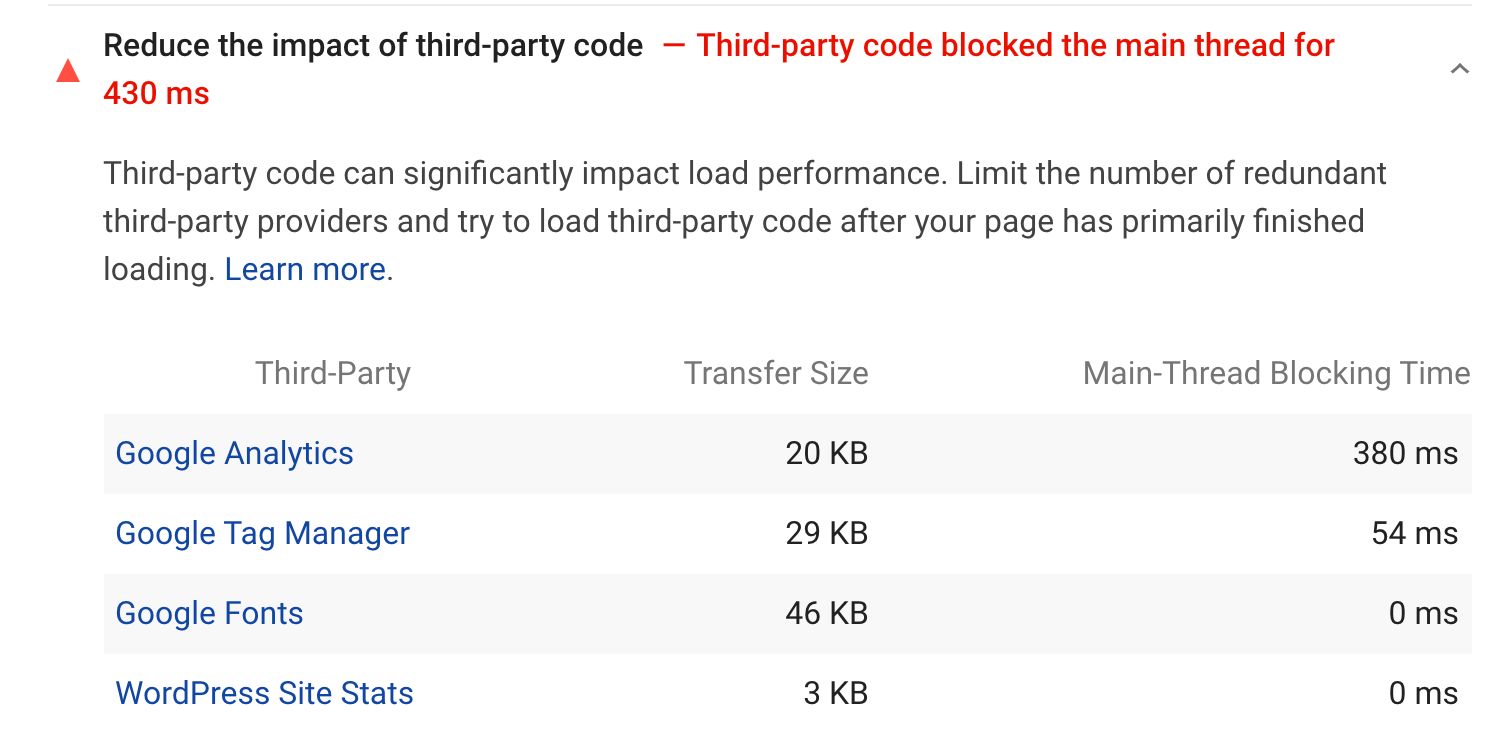Open the Google Fonts link

click(x=209, y=613)
